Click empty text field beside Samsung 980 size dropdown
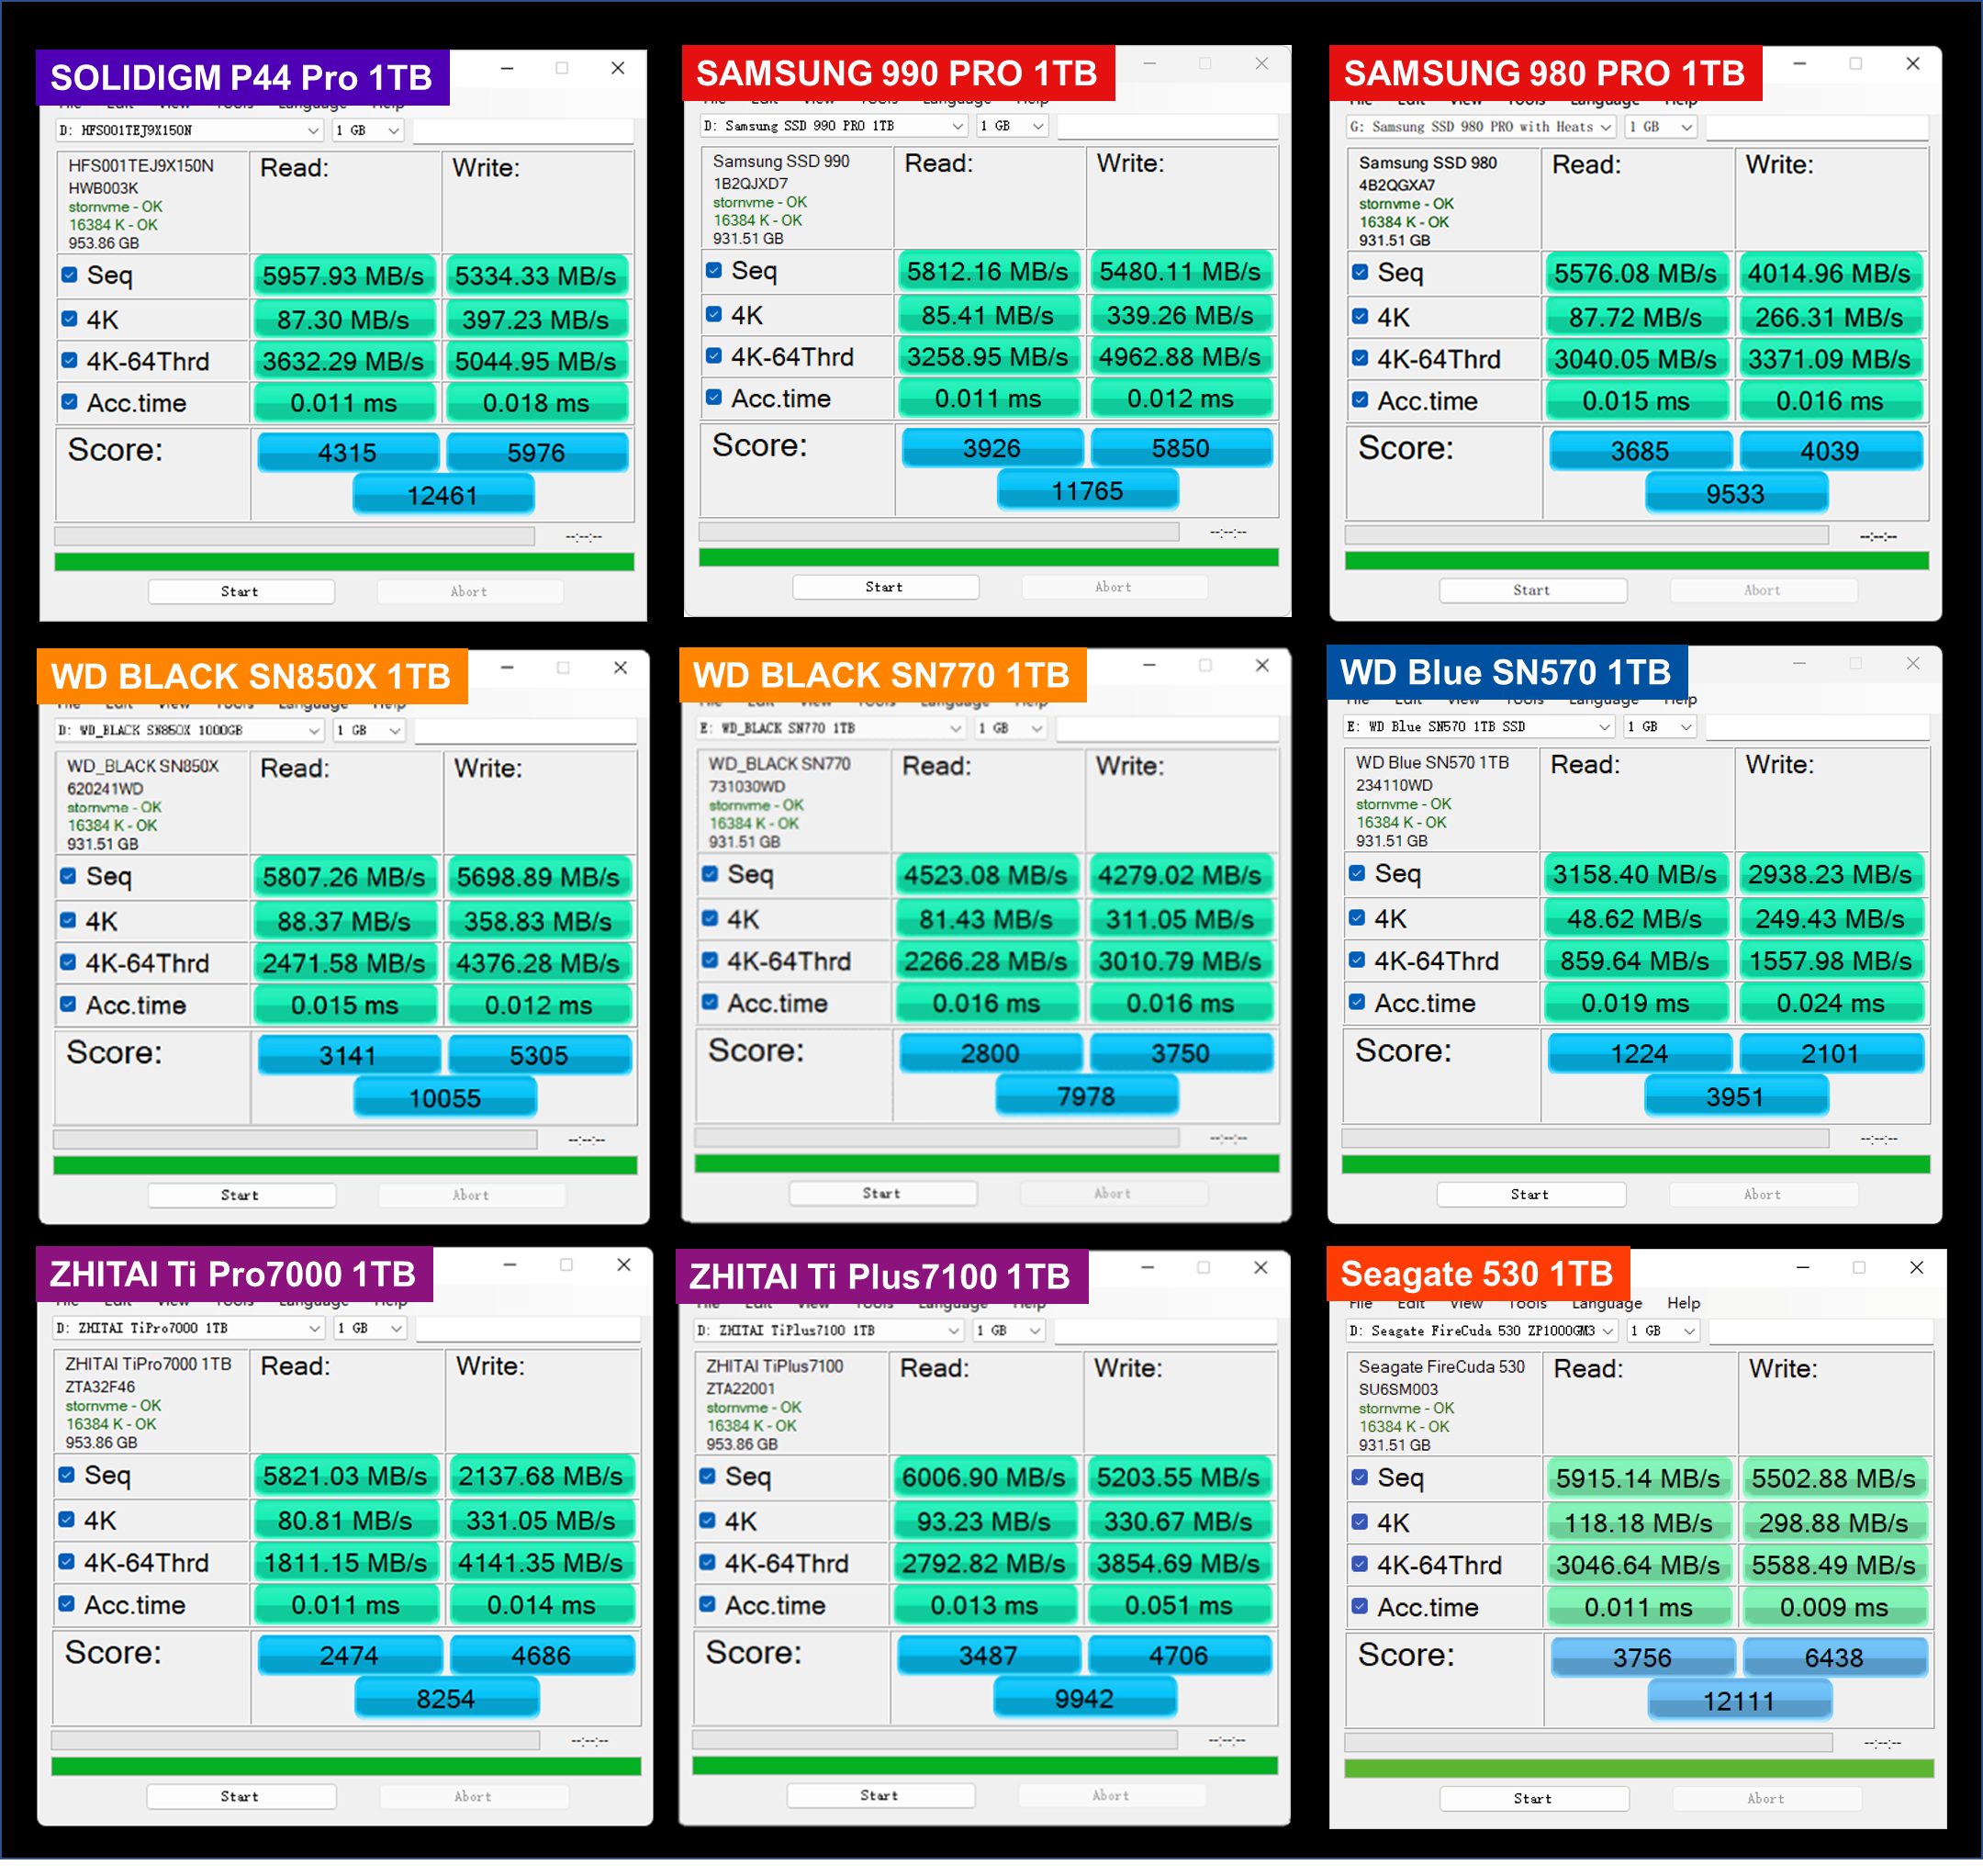The width and height of the screenshot is (1983, 1876). click(1816, 127)
